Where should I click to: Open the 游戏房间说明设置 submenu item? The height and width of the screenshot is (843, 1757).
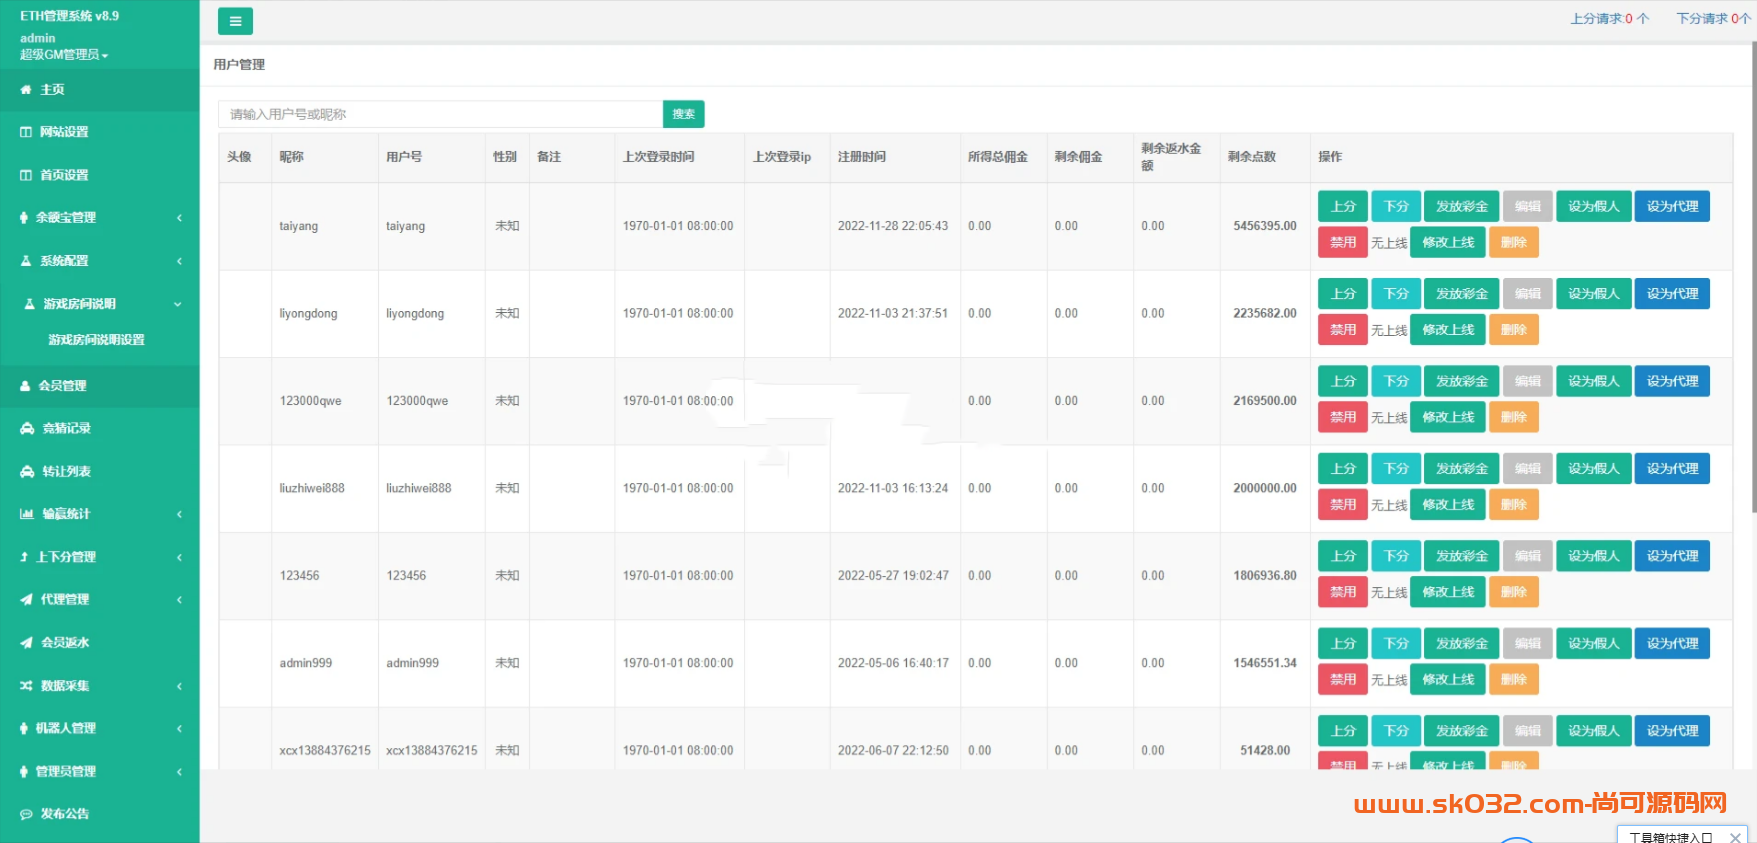[97, 340]
